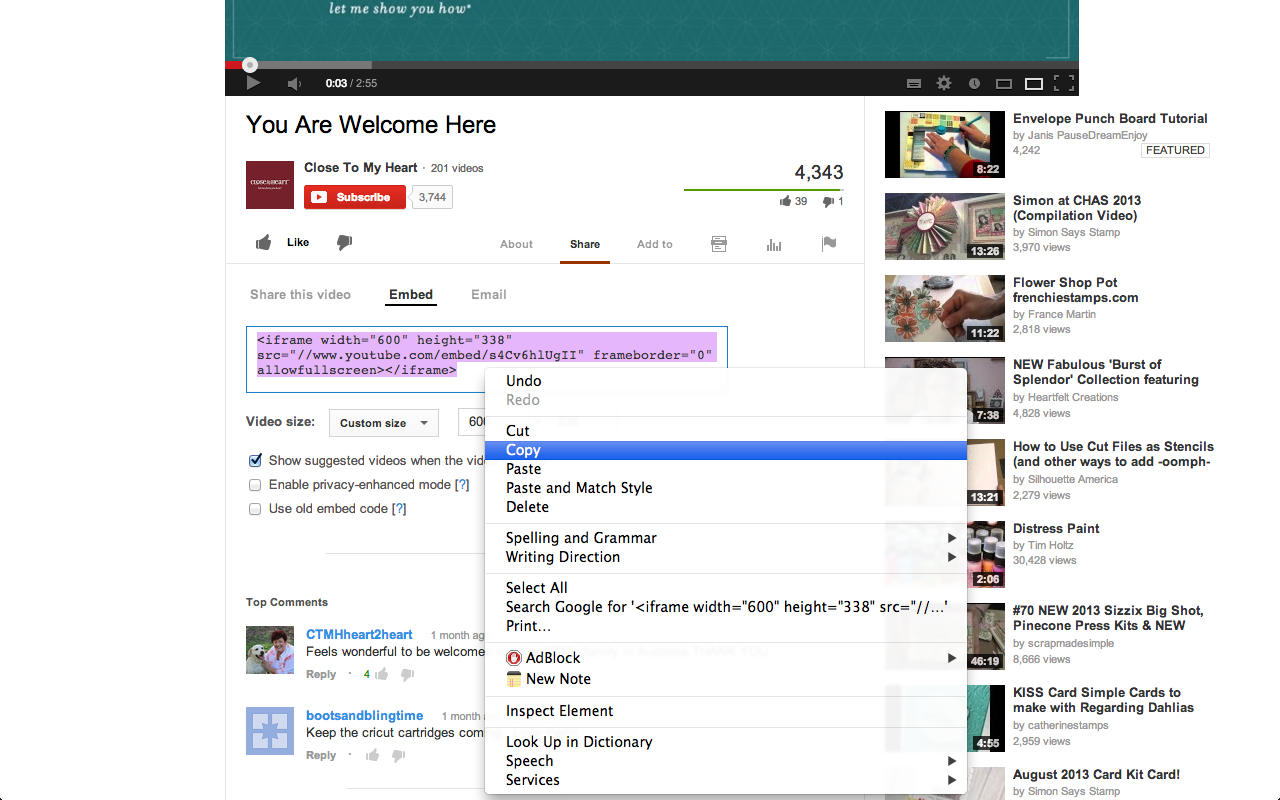Search Google for the iframe text

coord(725,607)
